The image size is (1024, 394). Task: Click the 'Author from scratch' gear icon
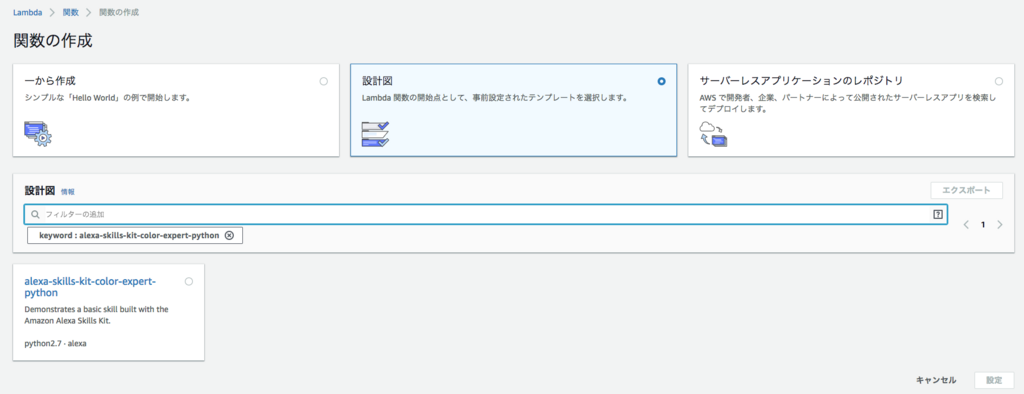38,133
